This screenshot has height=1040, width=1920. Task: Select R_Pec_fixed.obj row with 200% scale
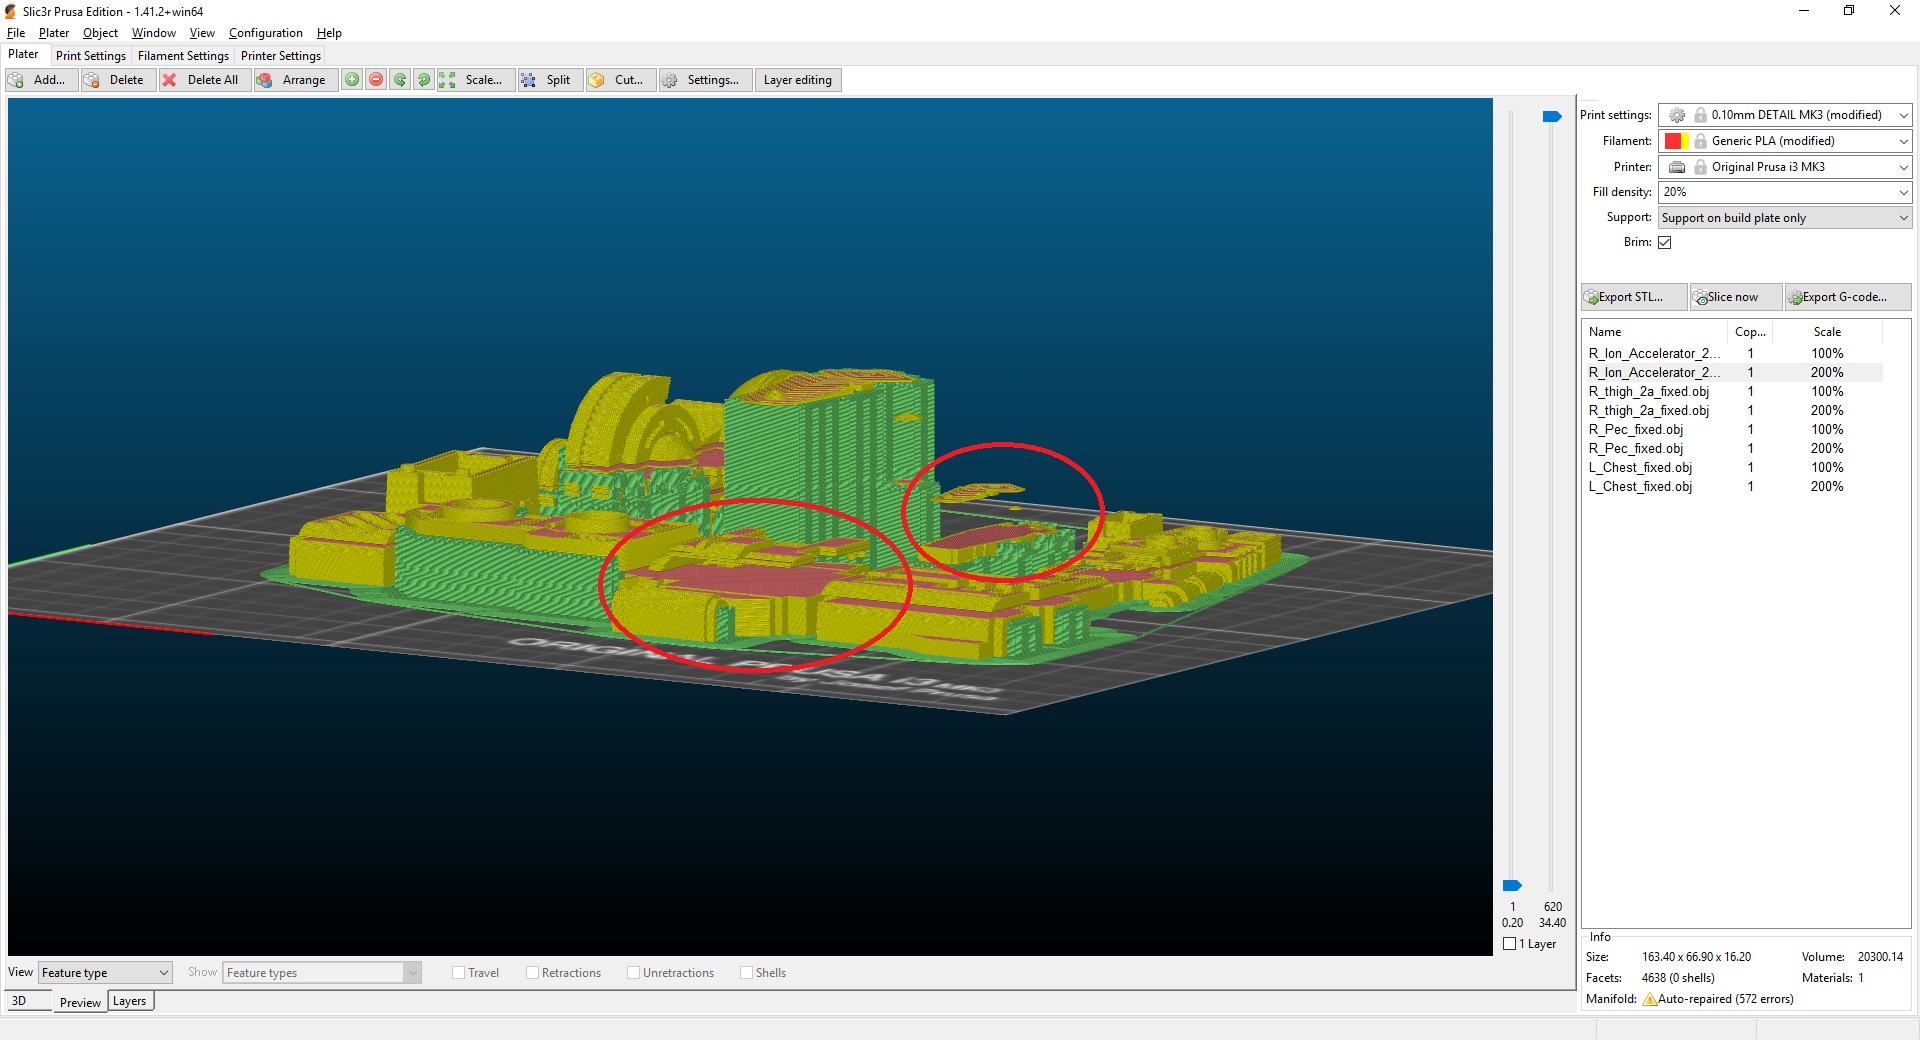click(1735, 449)
